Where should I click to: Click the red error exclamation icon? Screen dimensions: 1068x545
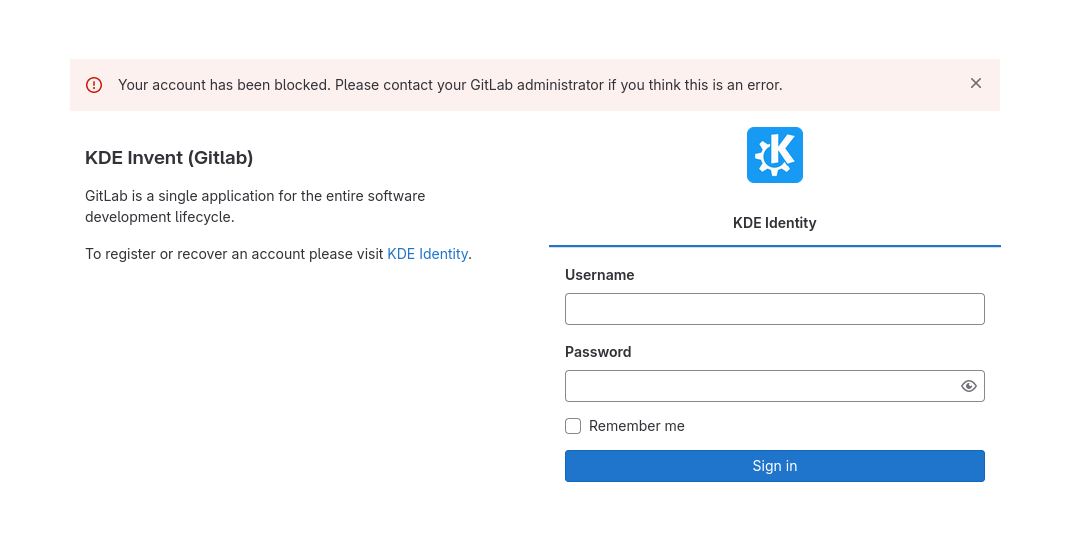click(x=94, y=85)
